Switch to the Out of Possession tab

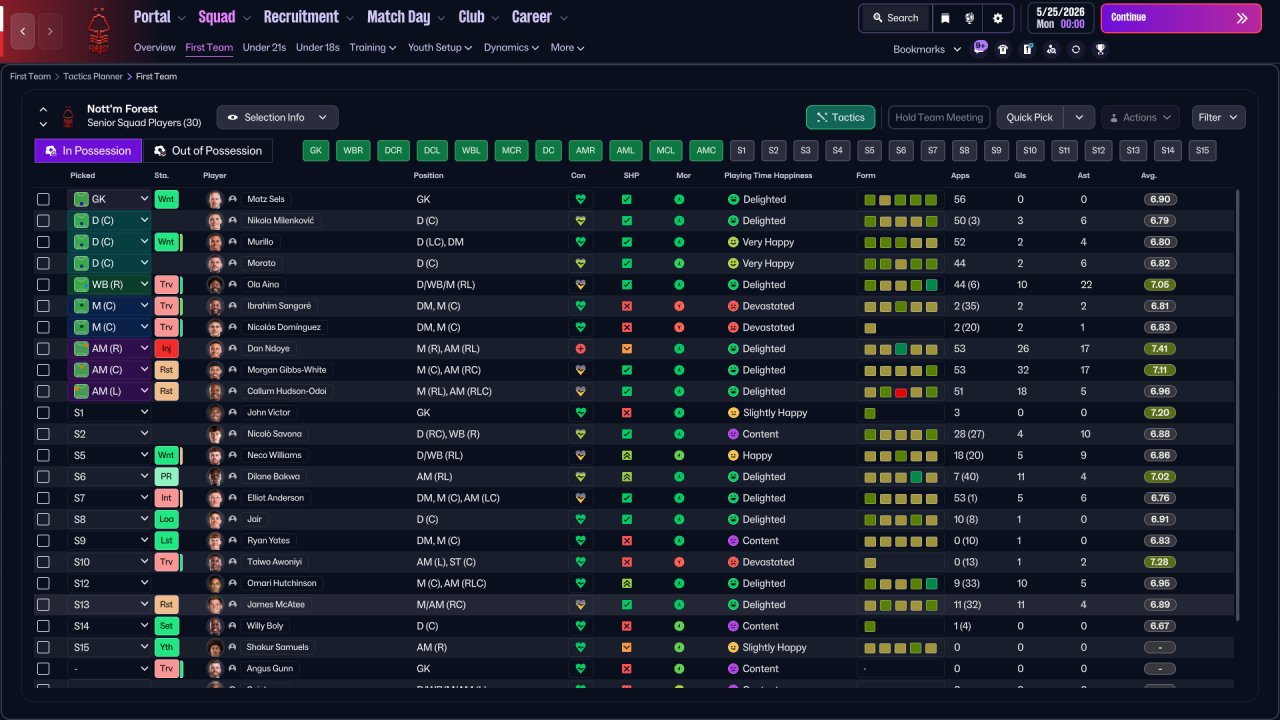[x=208, y=151]
